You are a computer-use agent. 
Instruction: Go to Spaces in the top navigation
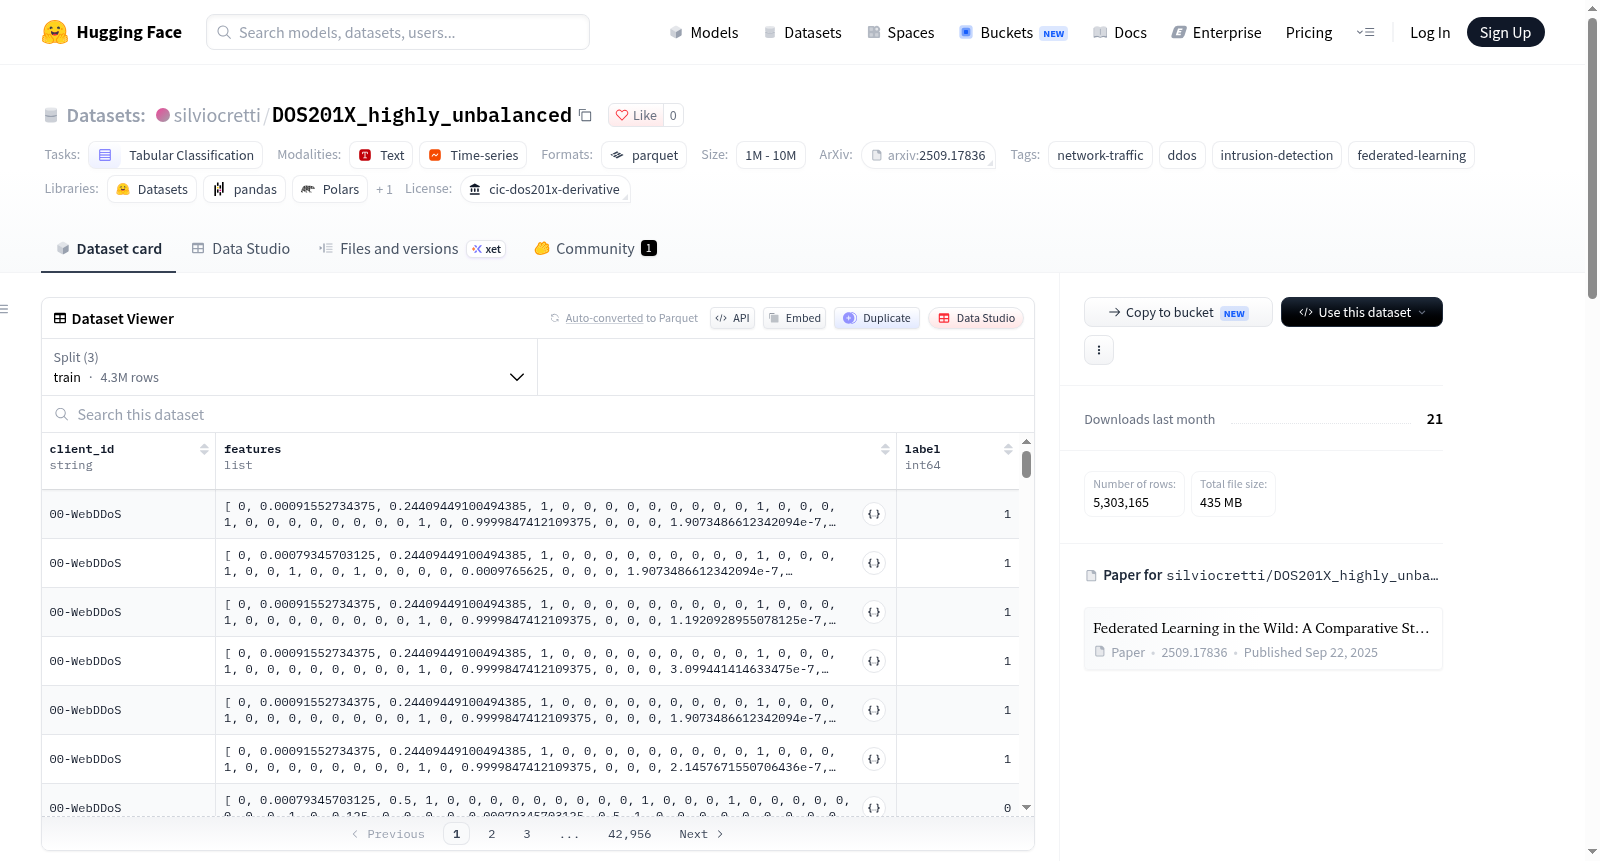coord(901,33)
